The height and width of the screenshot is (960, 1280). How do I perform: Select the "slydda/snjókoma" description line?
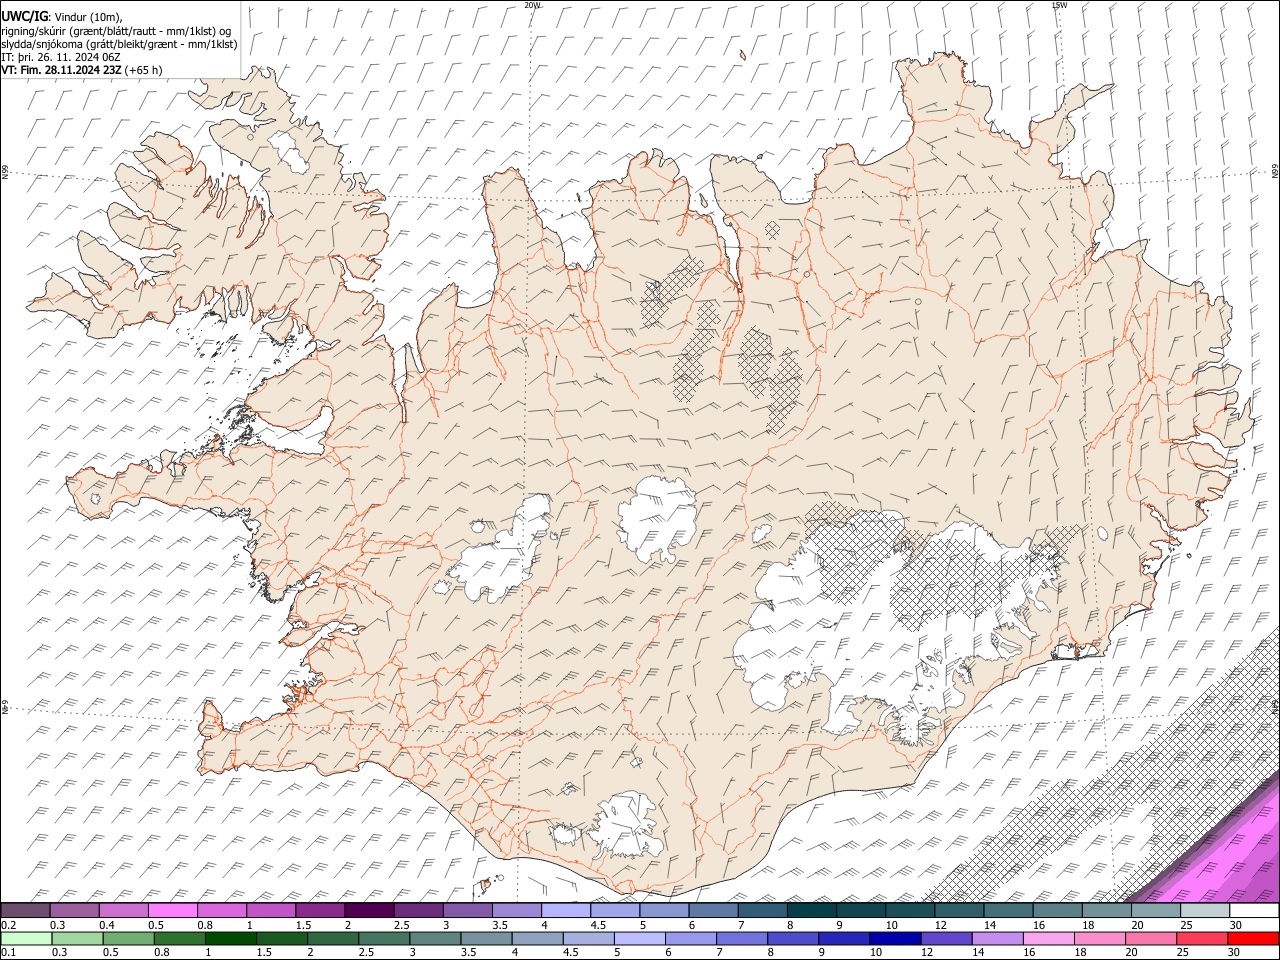point(119,43)
